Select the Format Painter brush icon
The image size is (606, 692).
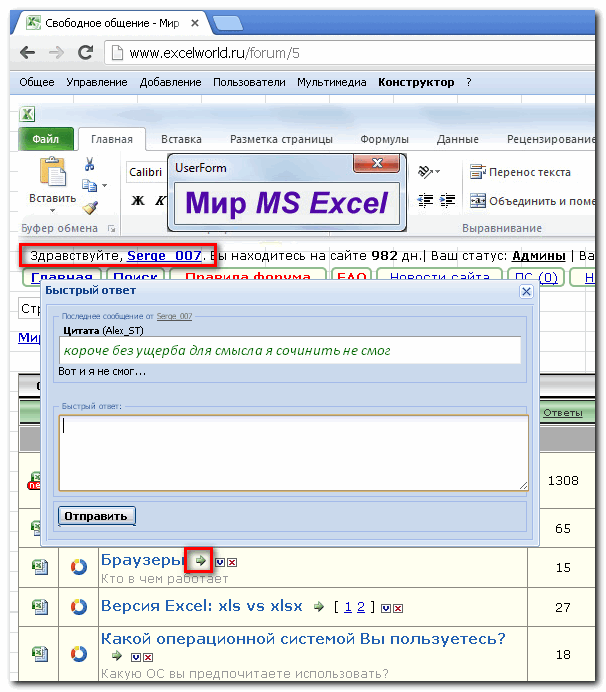pyautogui.click(x=90, y=207)
